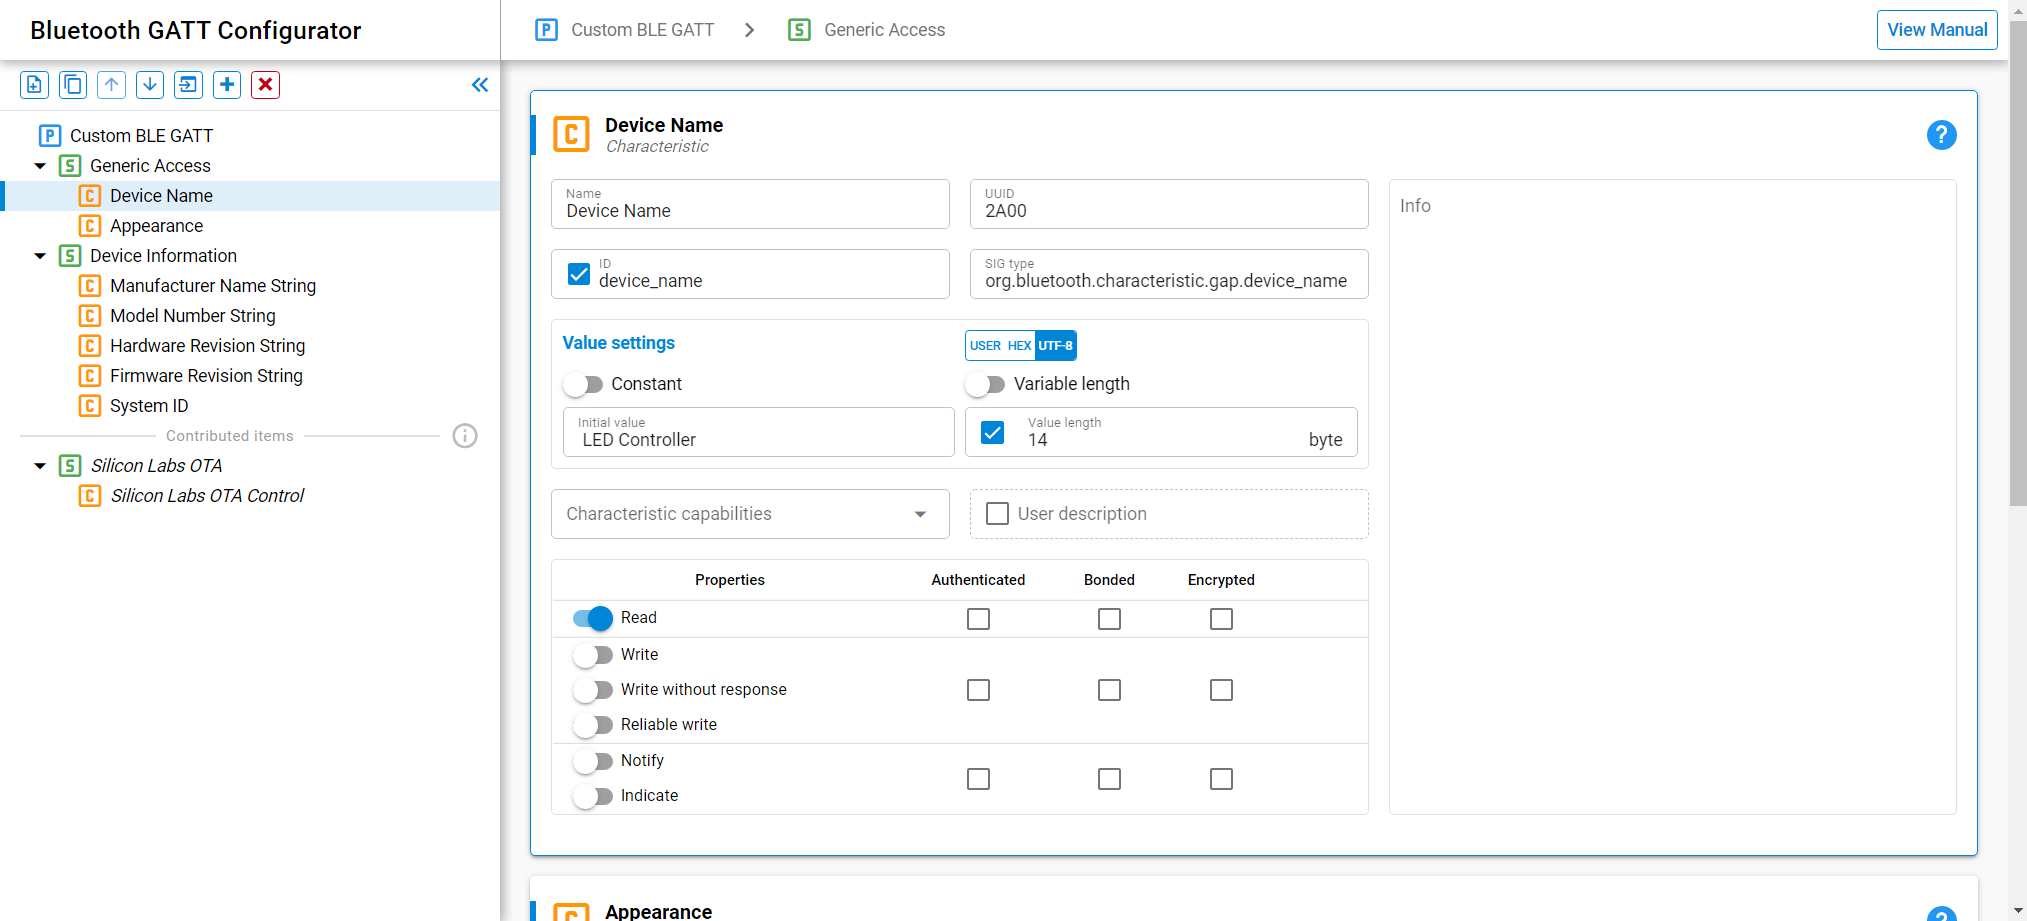Check Encrypted for the Read property
This screenshot has height=921, width=2027.
tap(1221, 619)
